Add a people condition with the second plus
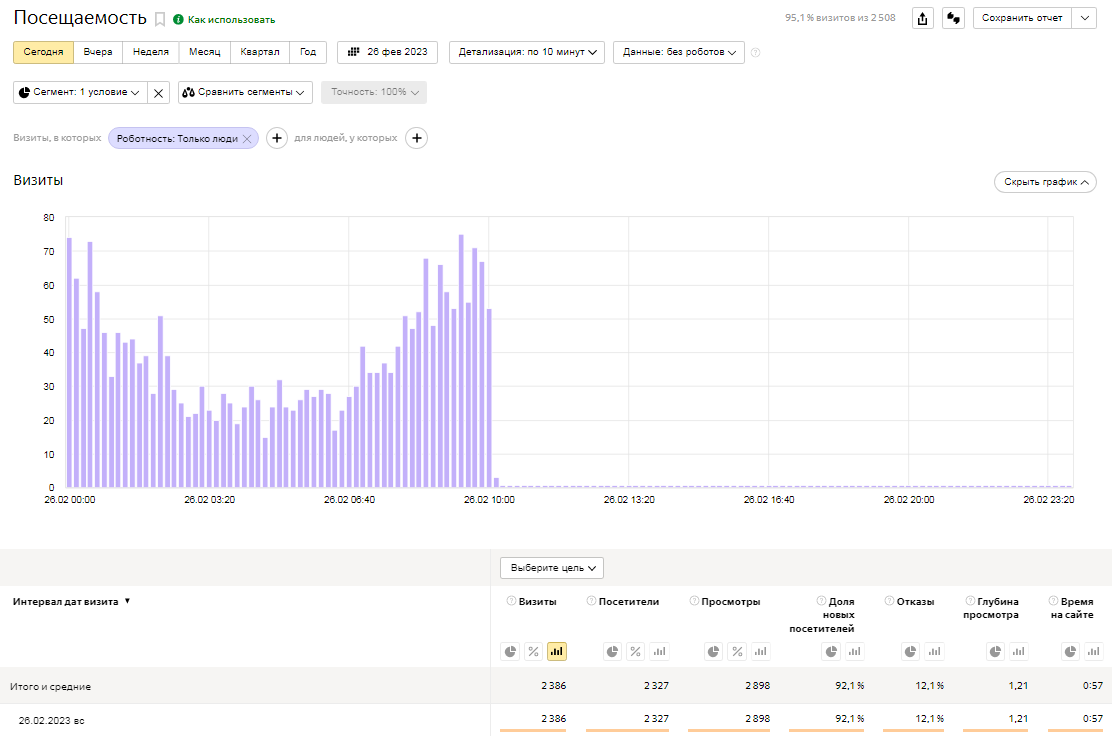The height and width of the screenshot is (739, 1112). (x=416, y=138)
